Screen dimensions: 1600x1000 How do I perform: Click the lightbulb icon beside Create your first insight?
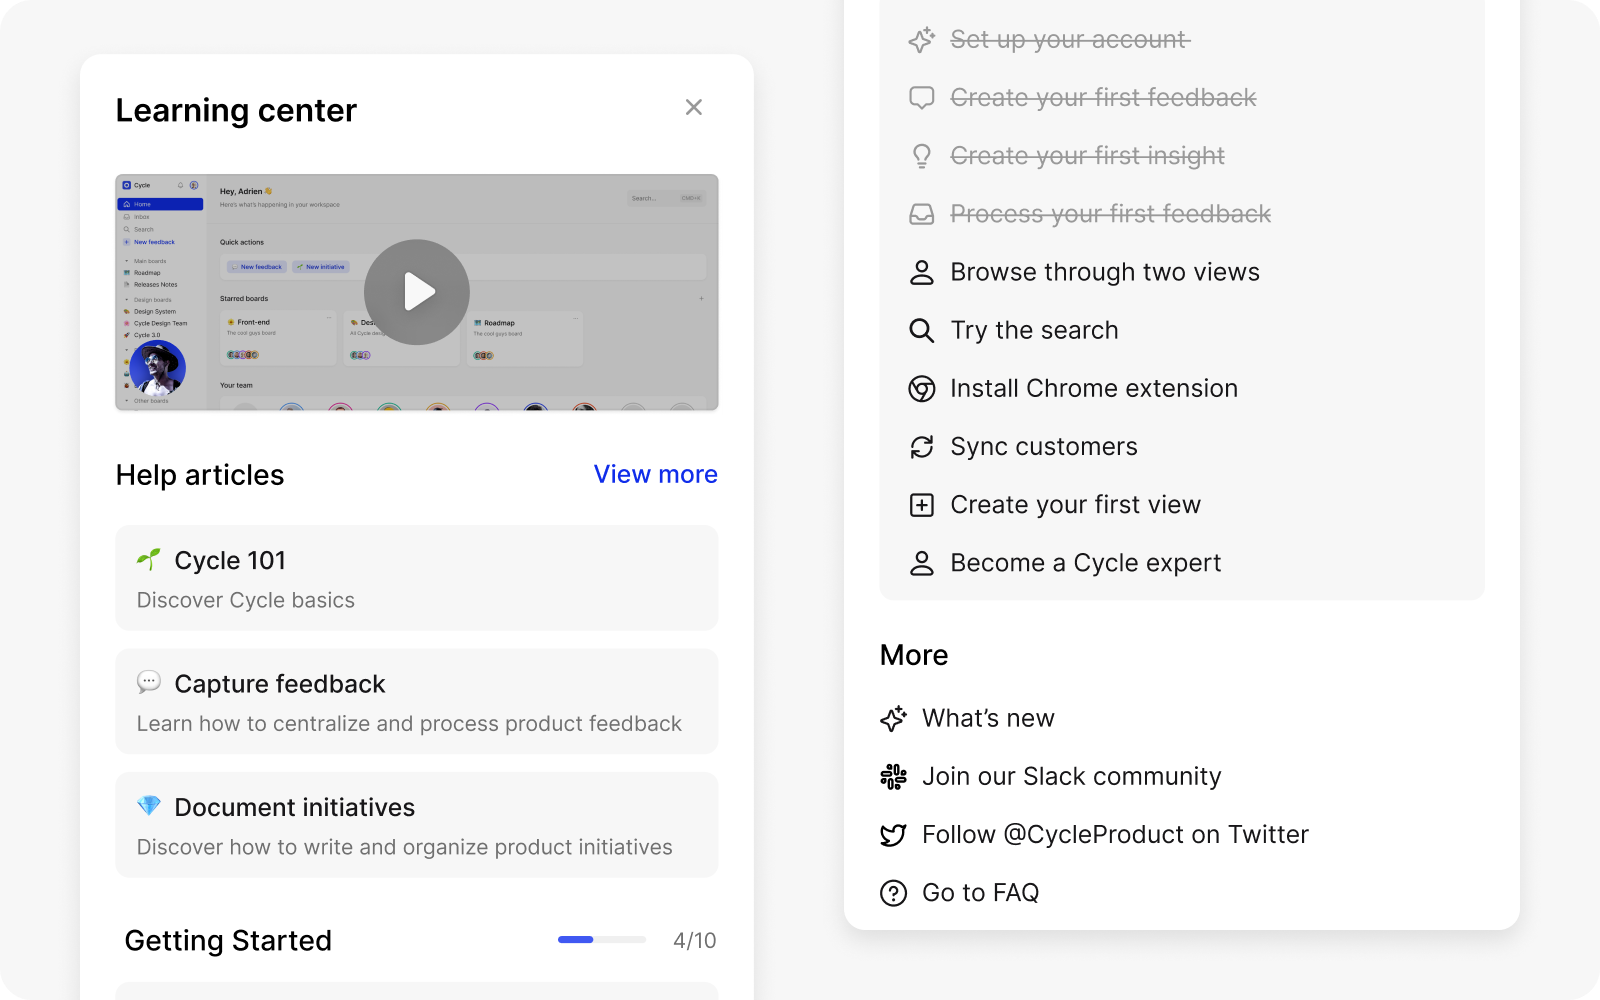pyautogui.click(x=921, y=156)
